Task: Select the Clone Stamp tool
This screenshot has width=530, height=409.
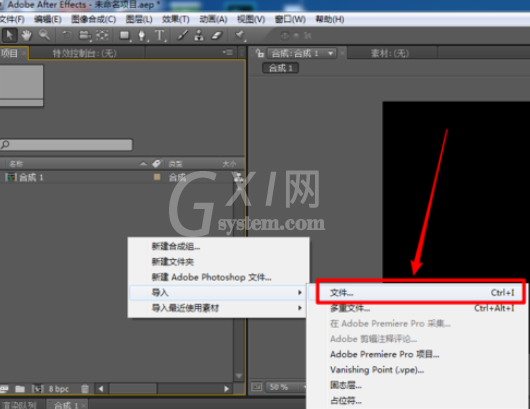Action: coord(199,35)
